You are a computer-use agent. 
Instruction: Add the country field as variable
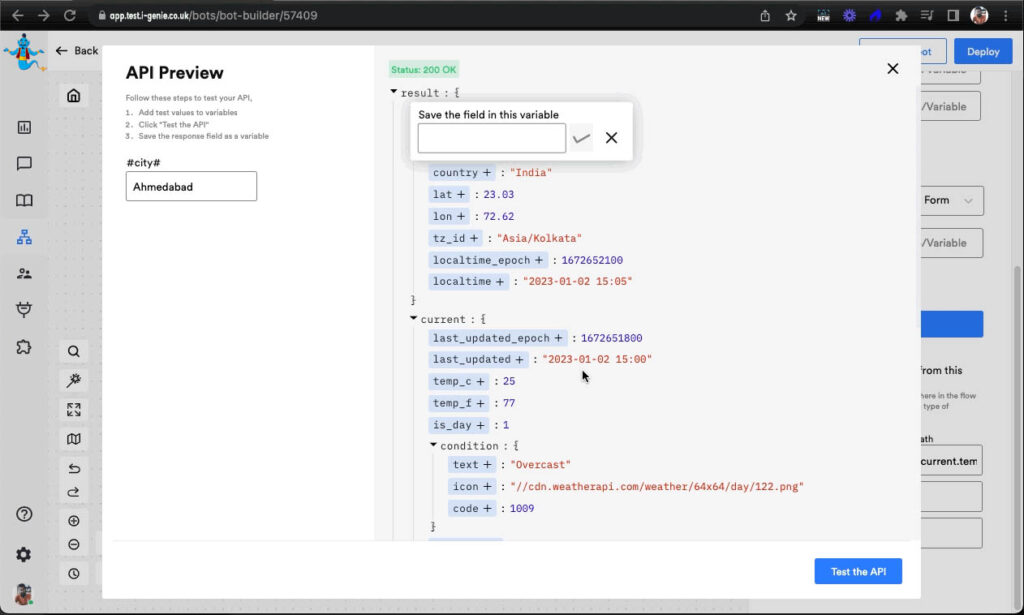point(487,173)
